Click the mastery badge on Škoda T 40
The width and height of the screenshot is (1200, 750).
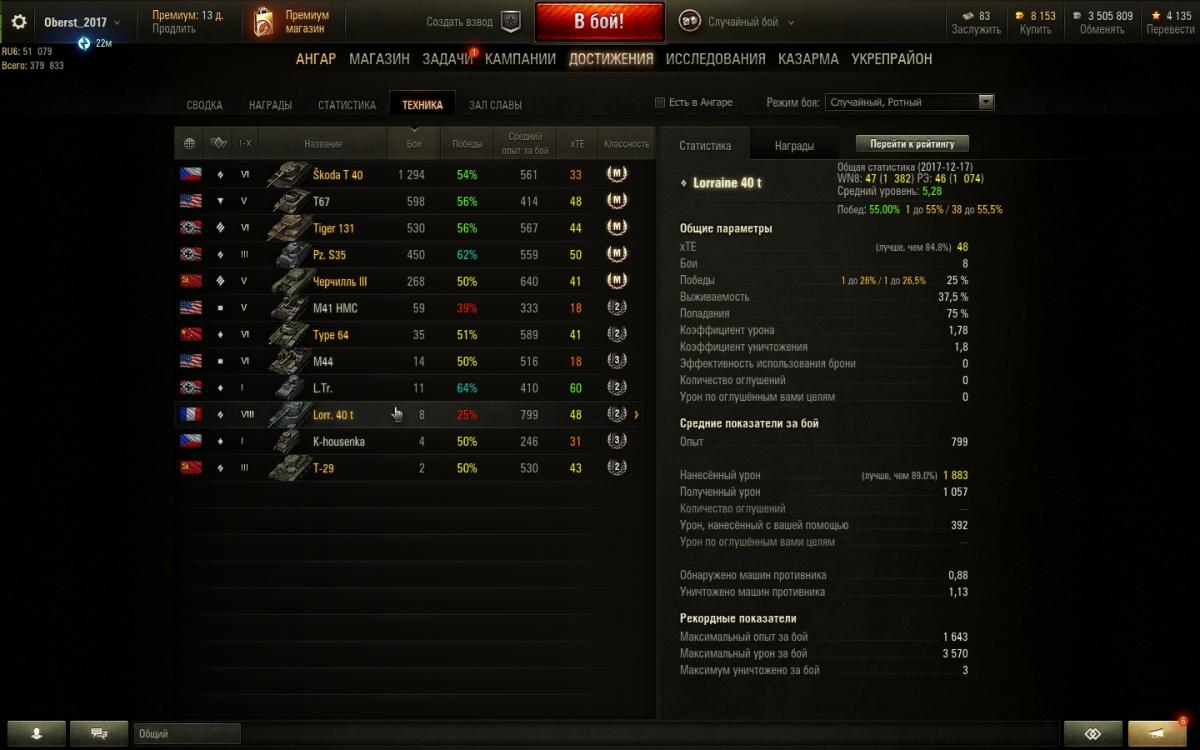(x=617, y=174)
